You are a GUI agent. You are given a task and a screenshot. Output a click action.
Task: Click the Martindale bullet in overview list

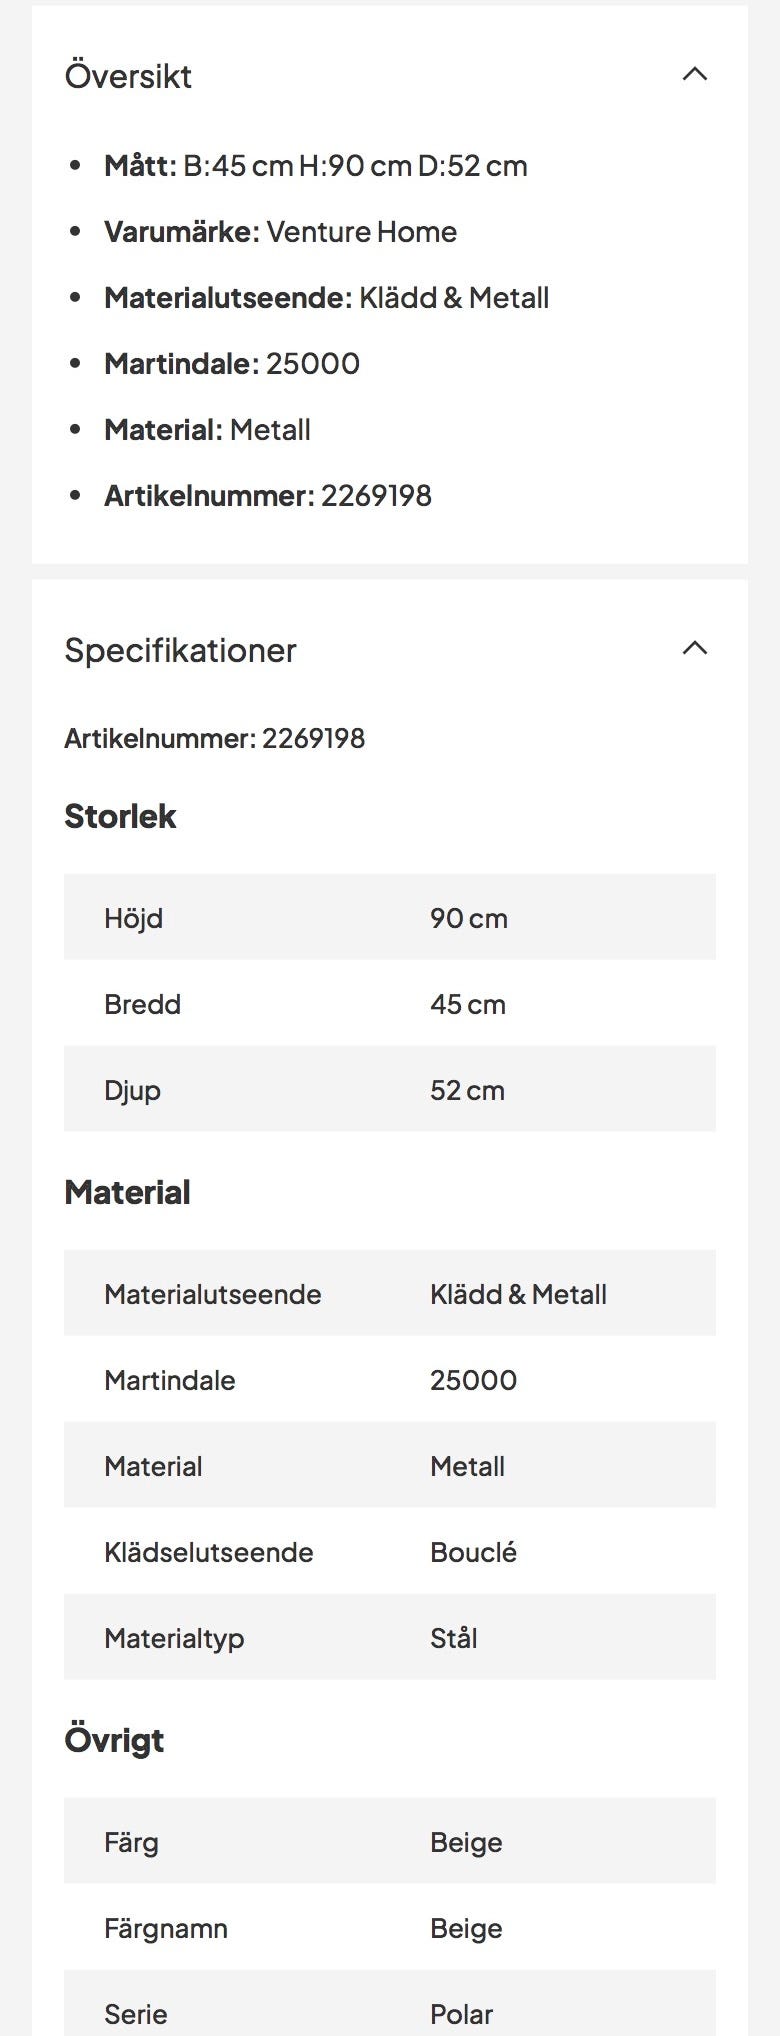[x=232, y=364]
